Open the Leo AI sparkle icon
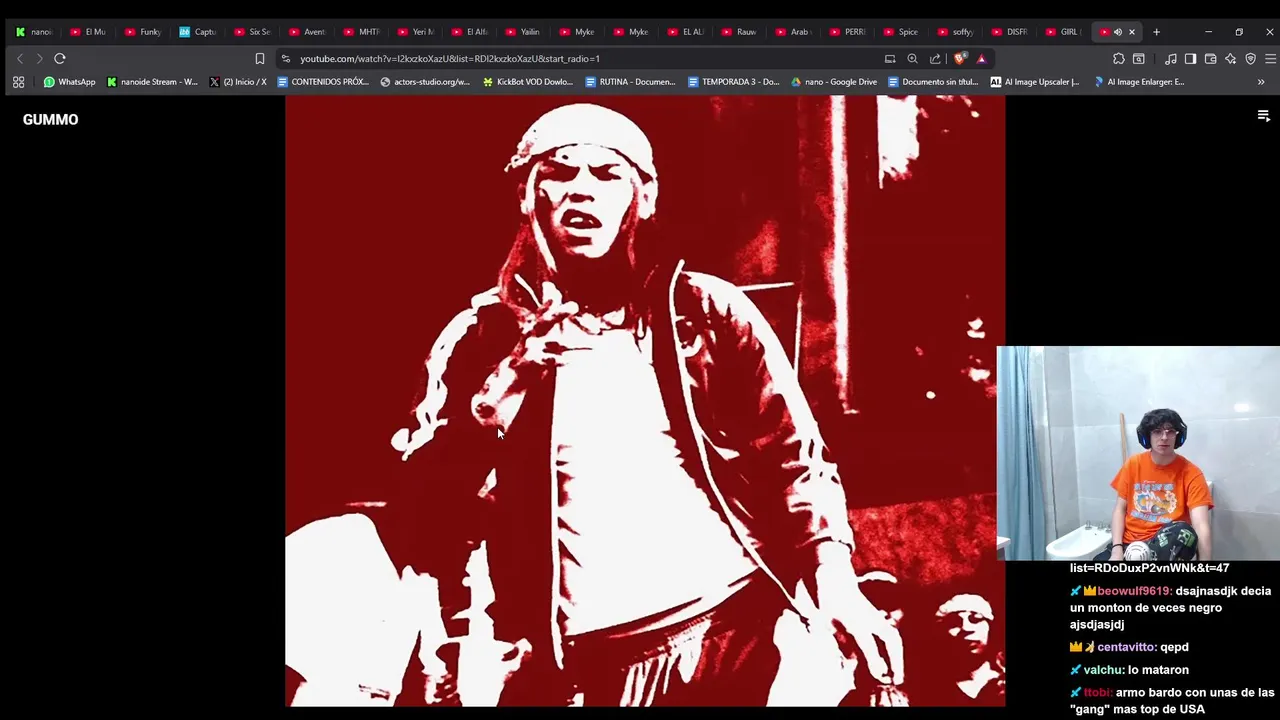1280x720 pixels. (1230, 58)
